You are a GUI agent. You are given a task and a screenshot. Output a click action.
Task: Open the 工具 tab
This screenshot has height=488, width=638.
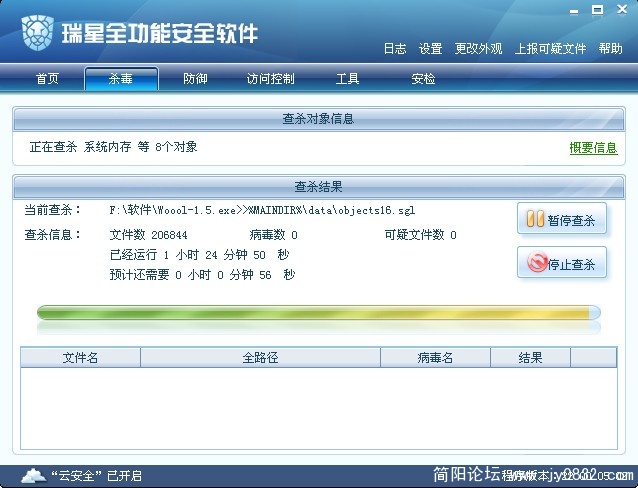(347, 79)
